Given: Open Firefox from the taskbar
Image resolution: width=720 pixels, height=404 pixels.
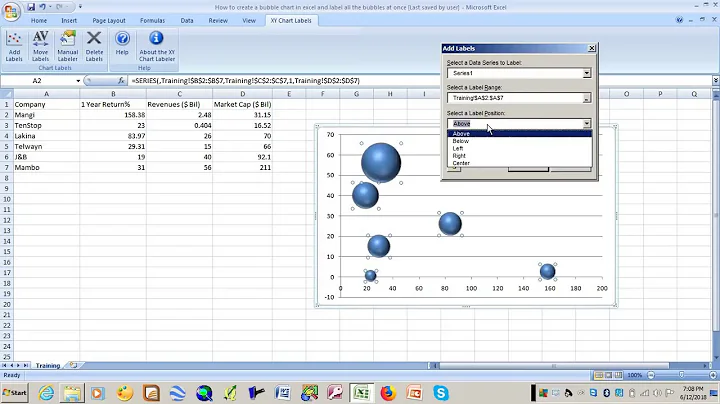Looking at the screenshot, I should click(x=388, y=393).
